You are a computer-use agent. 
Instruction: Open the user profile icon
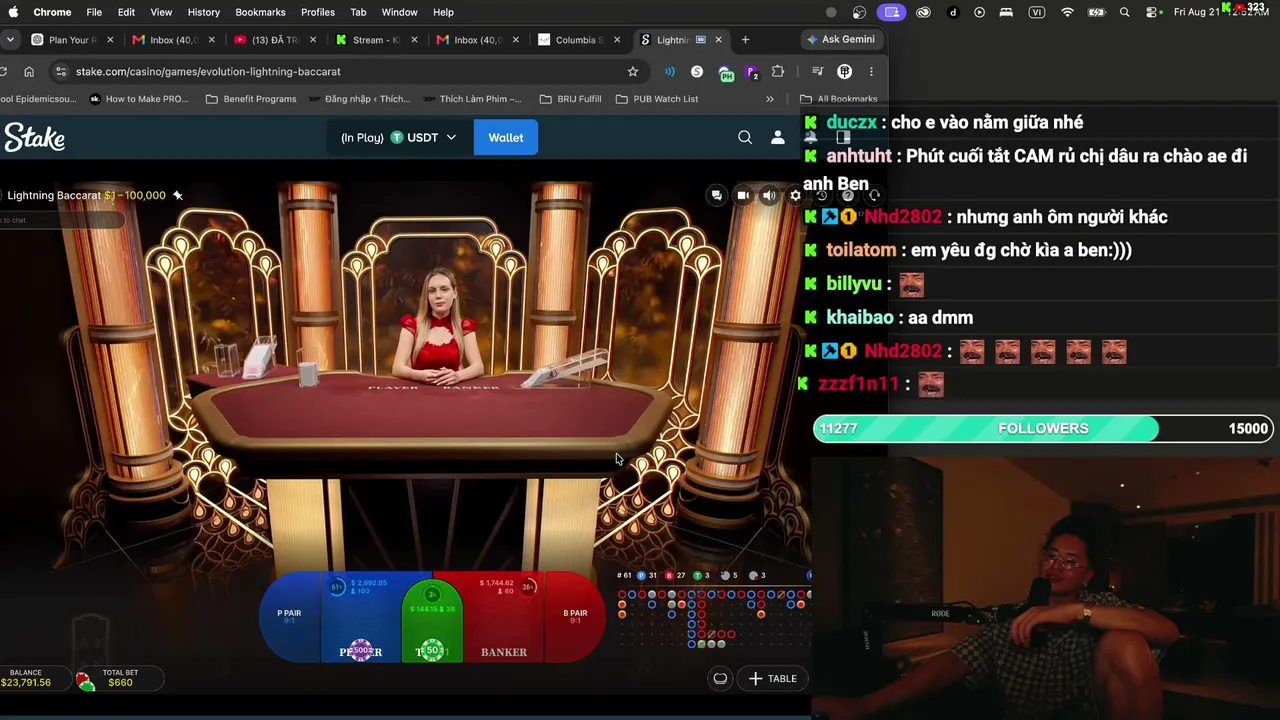778,137
